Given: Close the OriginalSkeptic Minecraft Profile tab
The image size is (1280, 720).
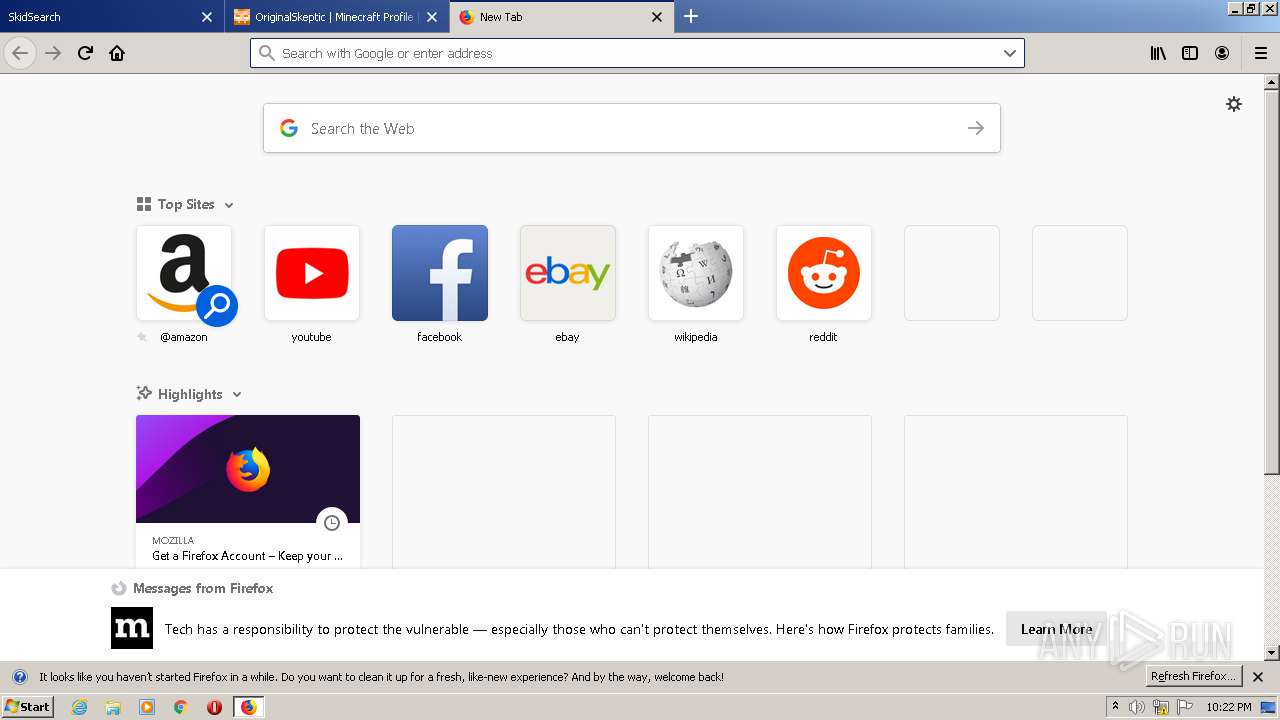Looking at the screenshot, I should point(432,17).
